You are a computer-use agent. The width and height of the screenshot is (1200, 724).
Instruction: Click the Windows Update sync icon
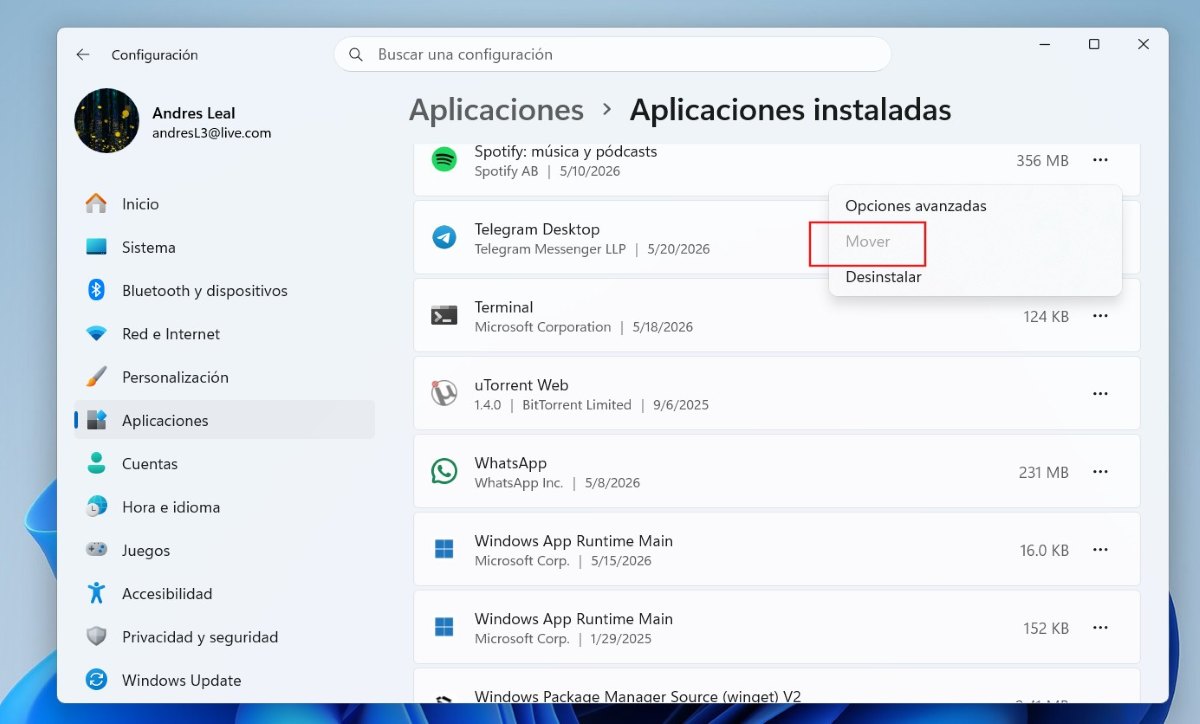pyautogui.click(x=96, y=680)
